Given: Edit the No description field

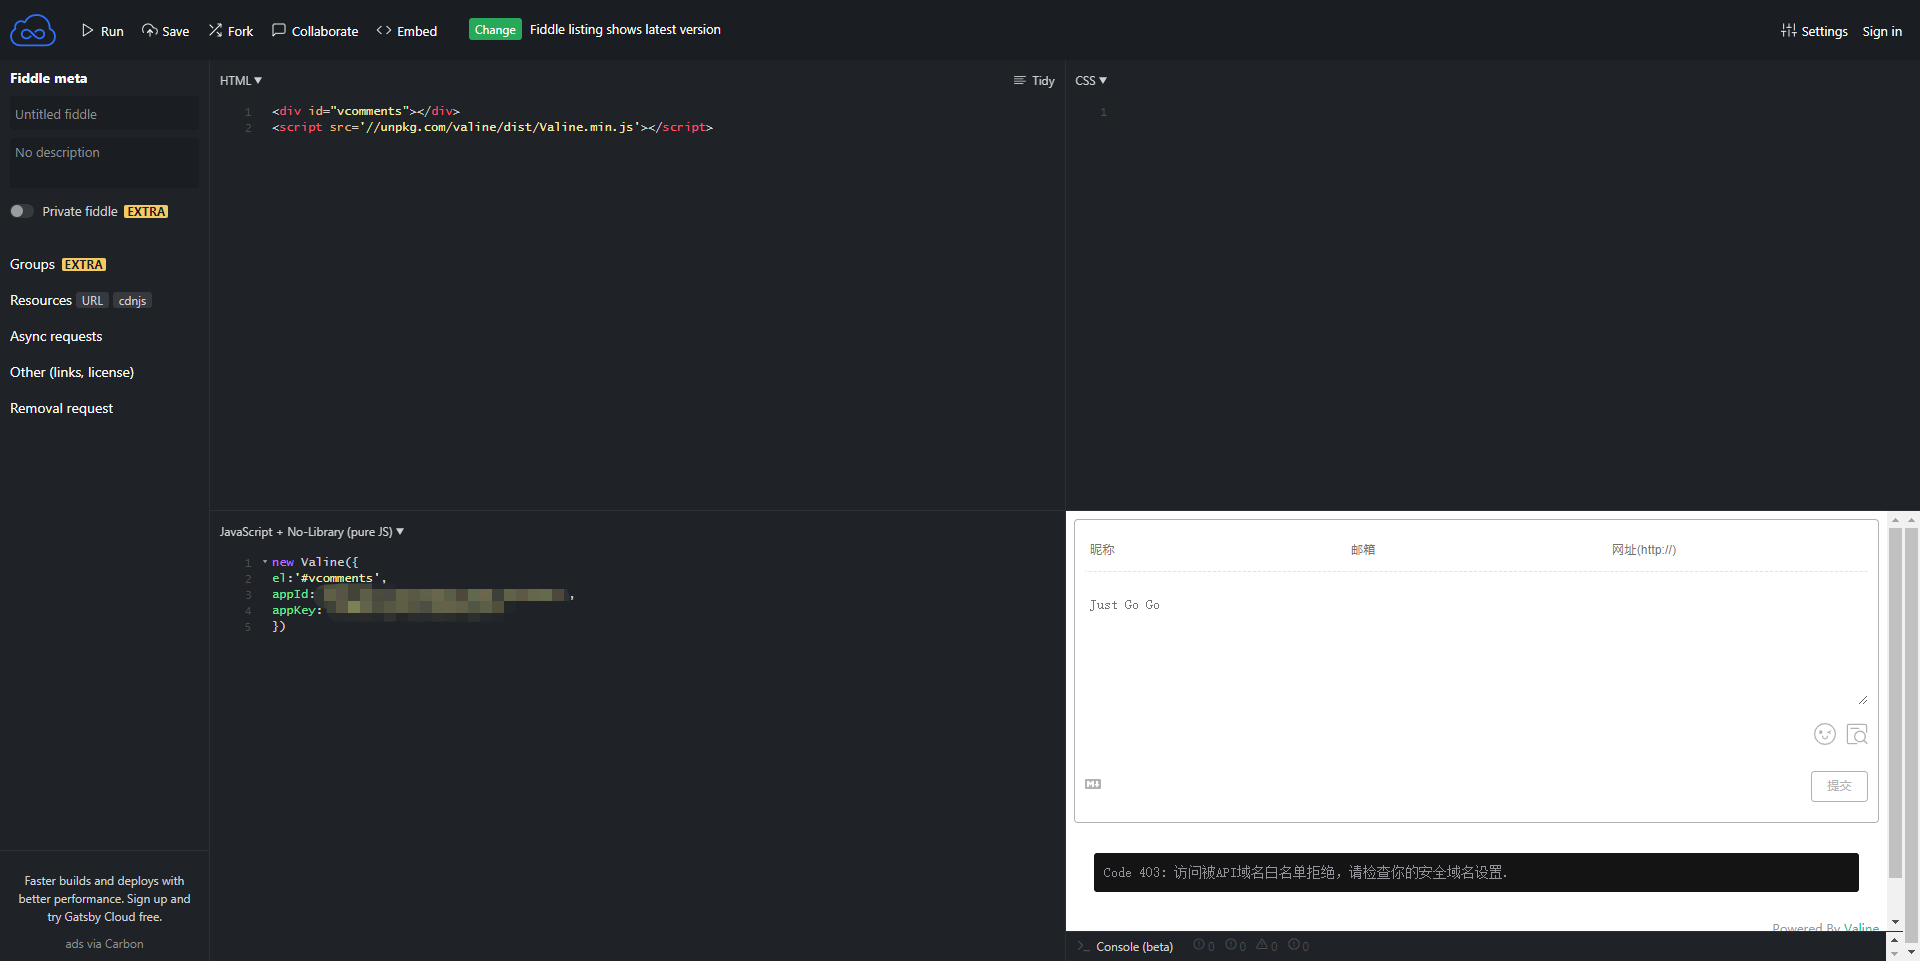Looking at the screenshot, I should [x=104, y=162].
